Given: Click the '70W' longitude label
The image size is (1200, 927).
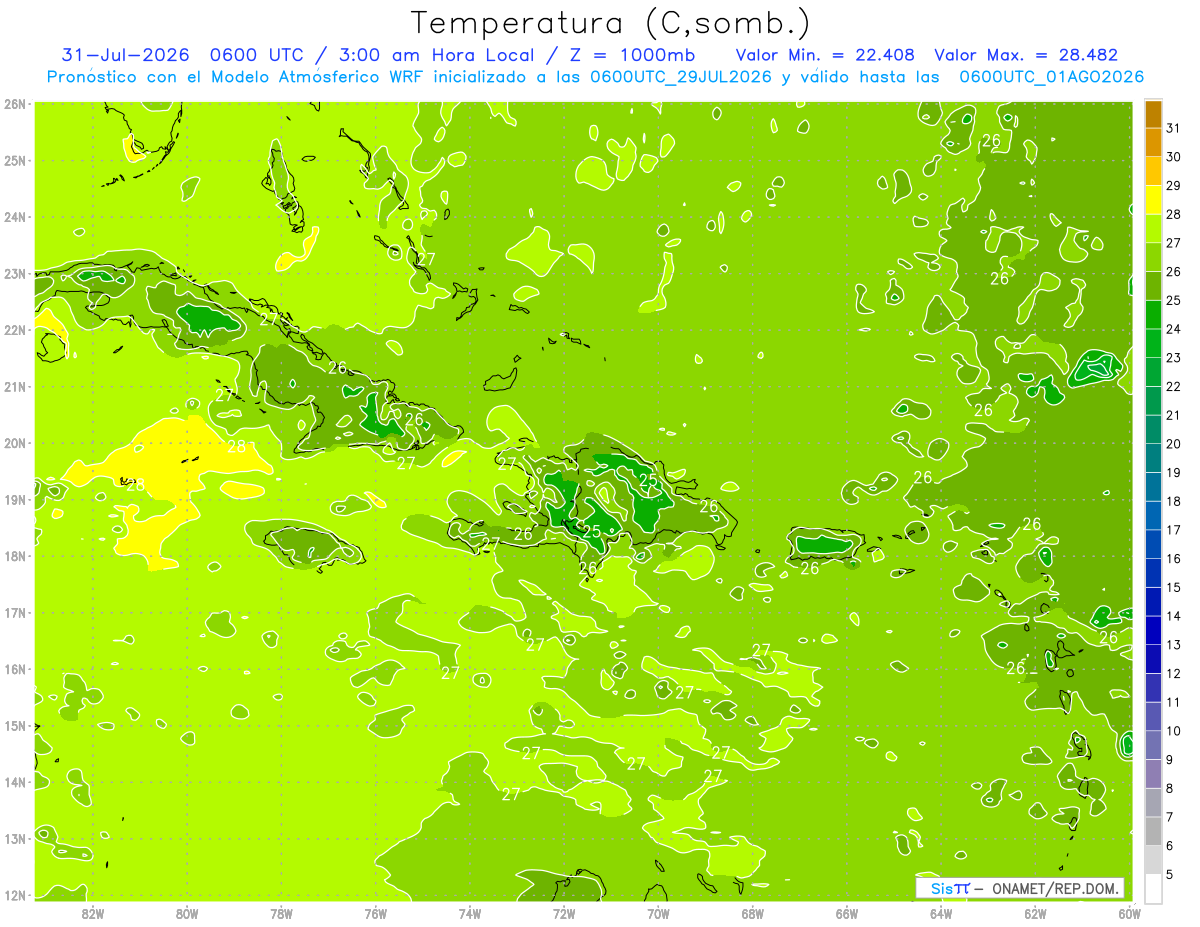Looking at the screenshot, I should coord(658,914).
